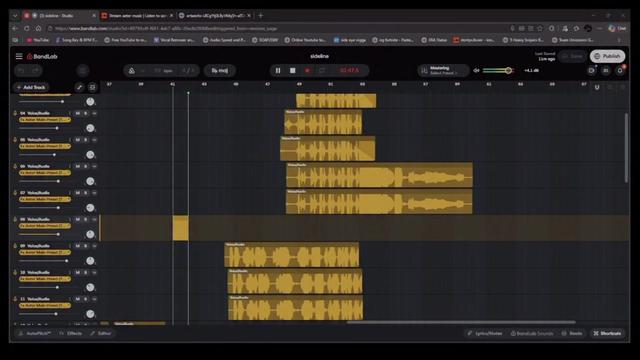
Task: Open the Fx preset dropdown on track 09
Action: pyautogui.click(x=45, y=252)
